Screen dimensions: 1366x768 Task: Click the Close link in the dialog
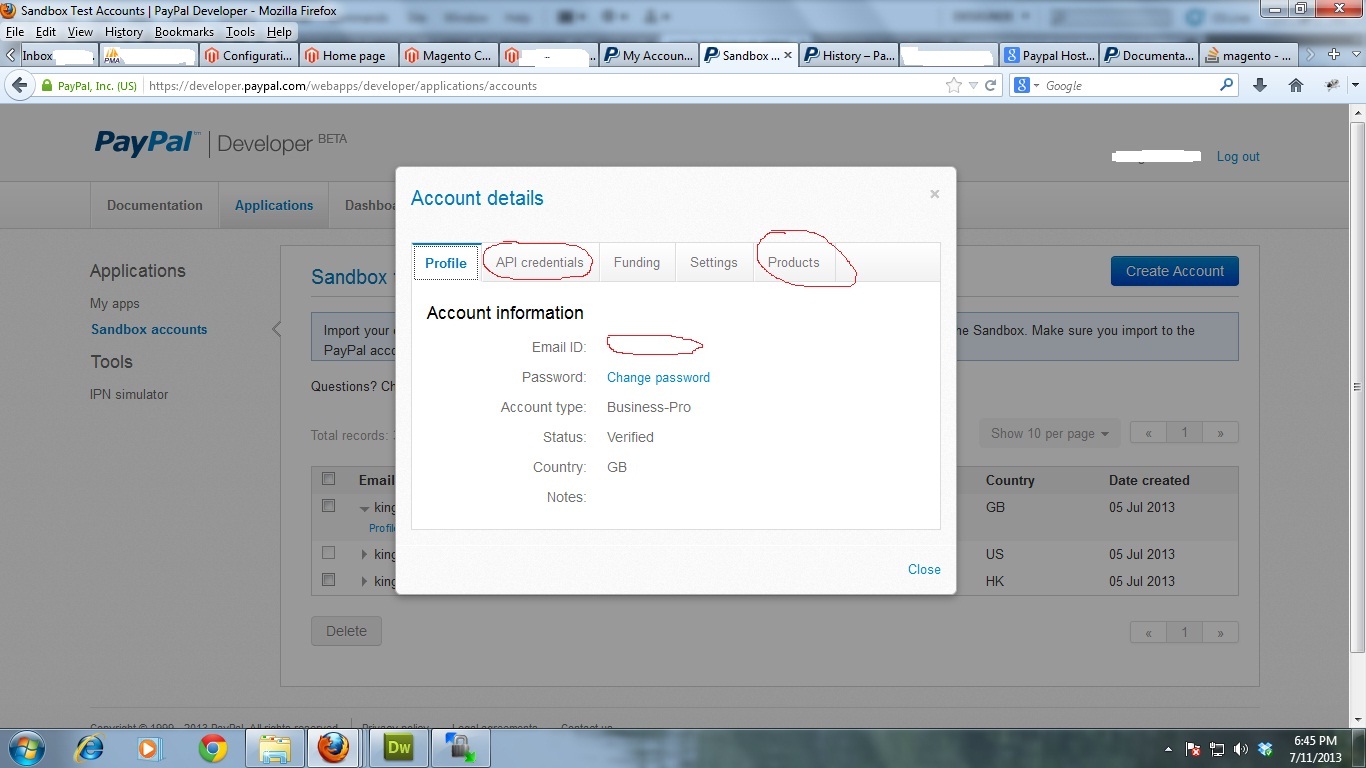[x=924, y=569]
